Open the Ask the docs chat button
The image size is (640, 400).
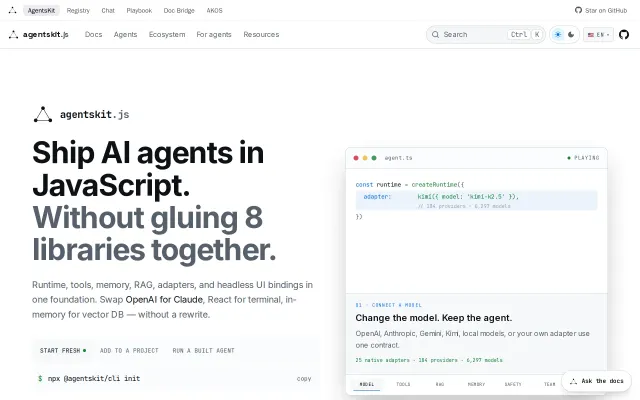pos(596,381)
